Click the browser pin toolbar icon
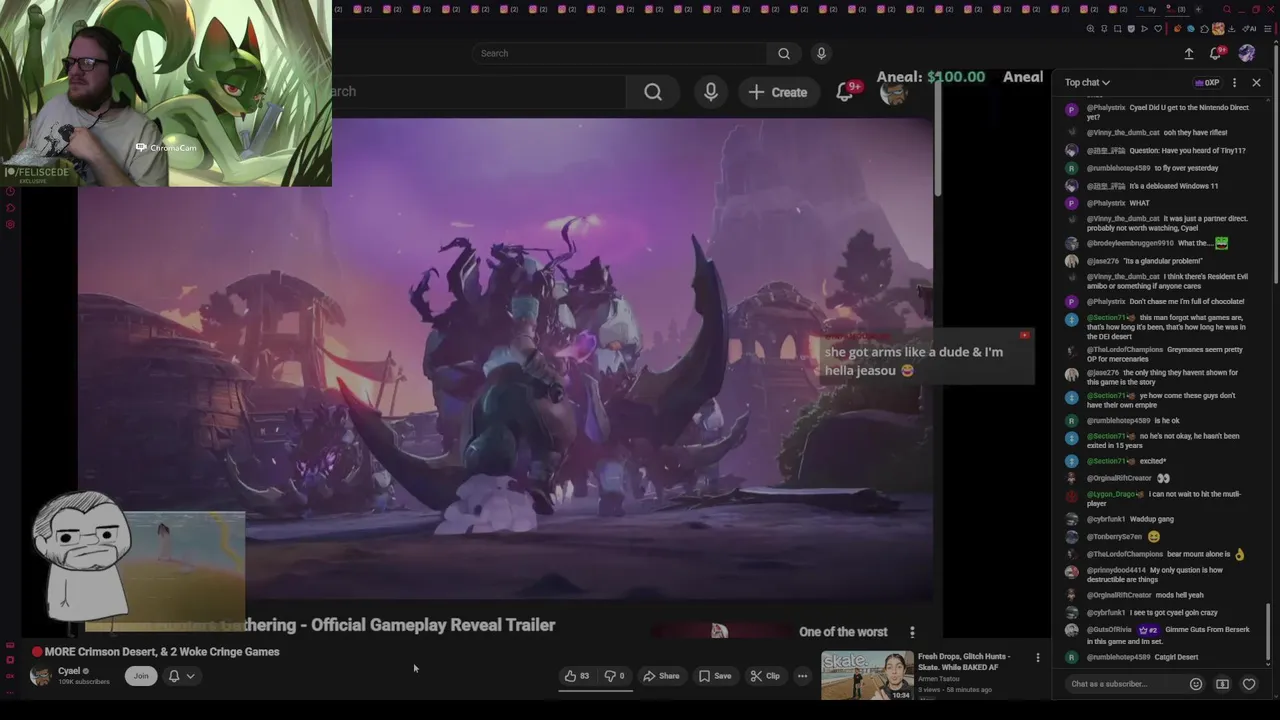Viewport: 1280px width, 720px height. point(1104,29)
